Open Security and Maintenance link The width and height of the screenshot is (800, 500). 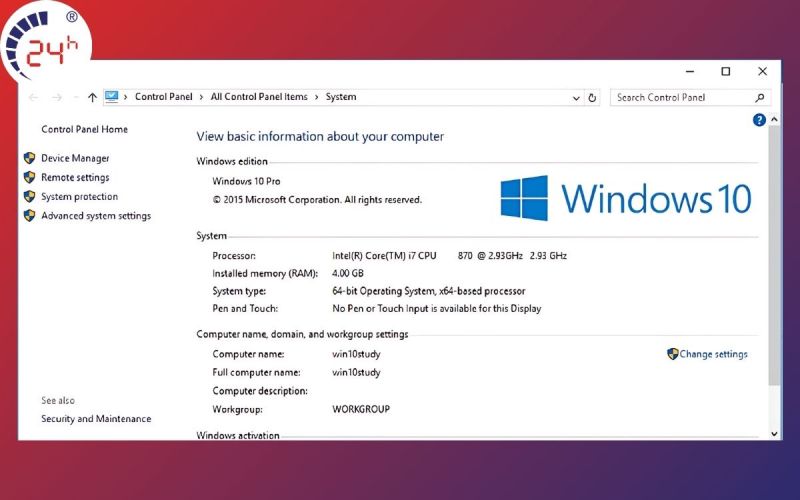click(96, 418)
